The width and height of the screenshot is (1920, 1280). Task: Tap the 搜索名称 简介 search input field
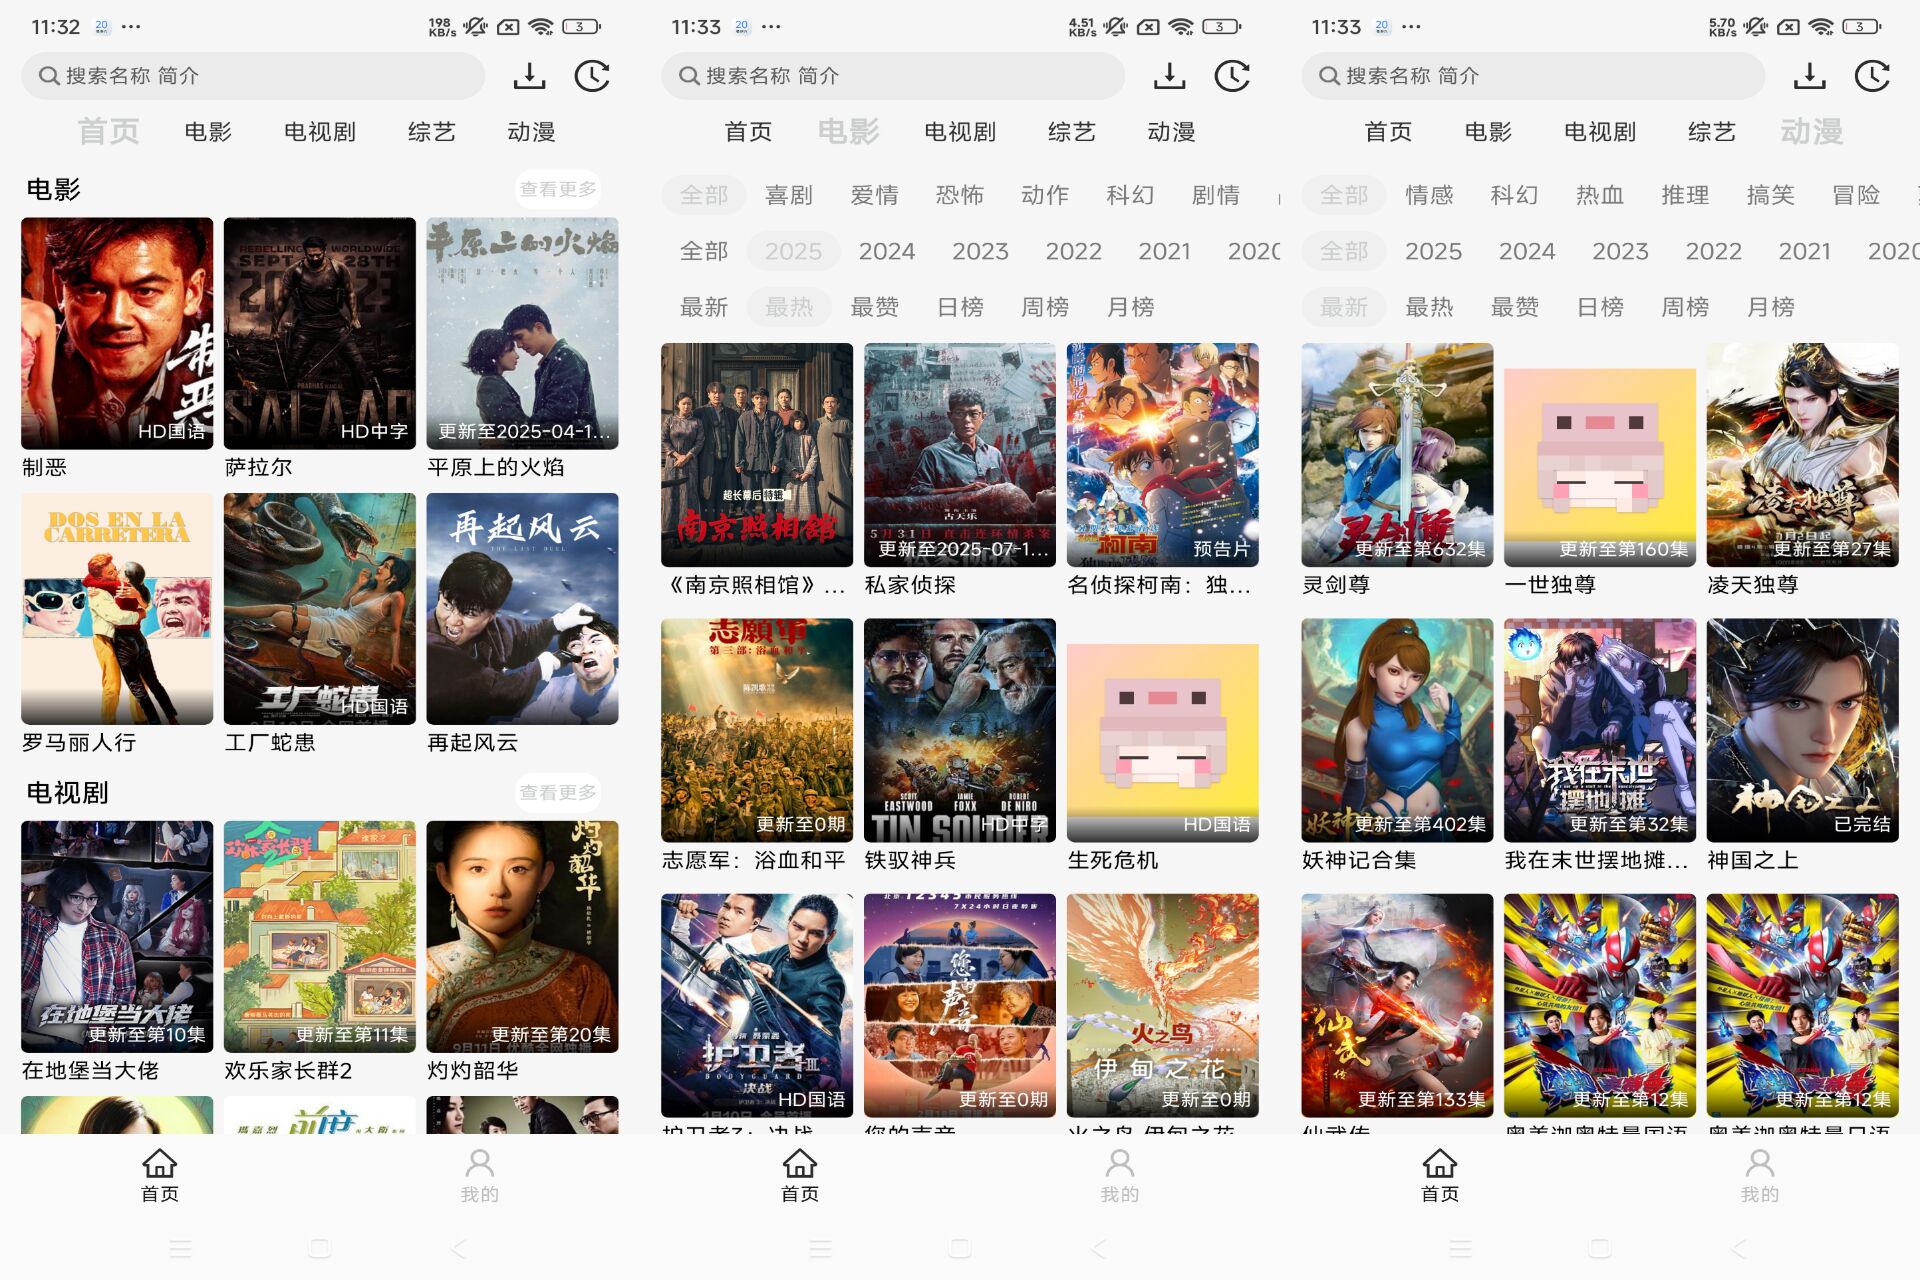coord(250,75)
